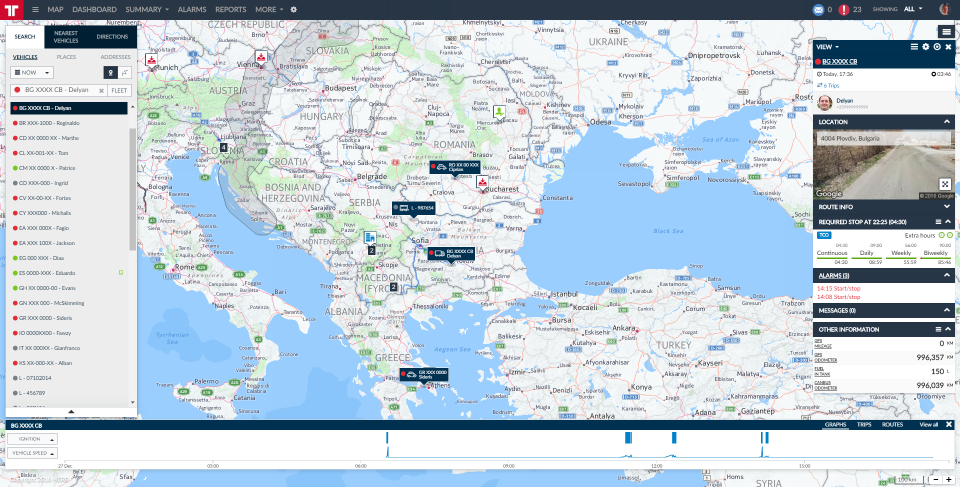
Task: Switch to the Nearest Vehicles tab
Action: [x=66, y=36]
